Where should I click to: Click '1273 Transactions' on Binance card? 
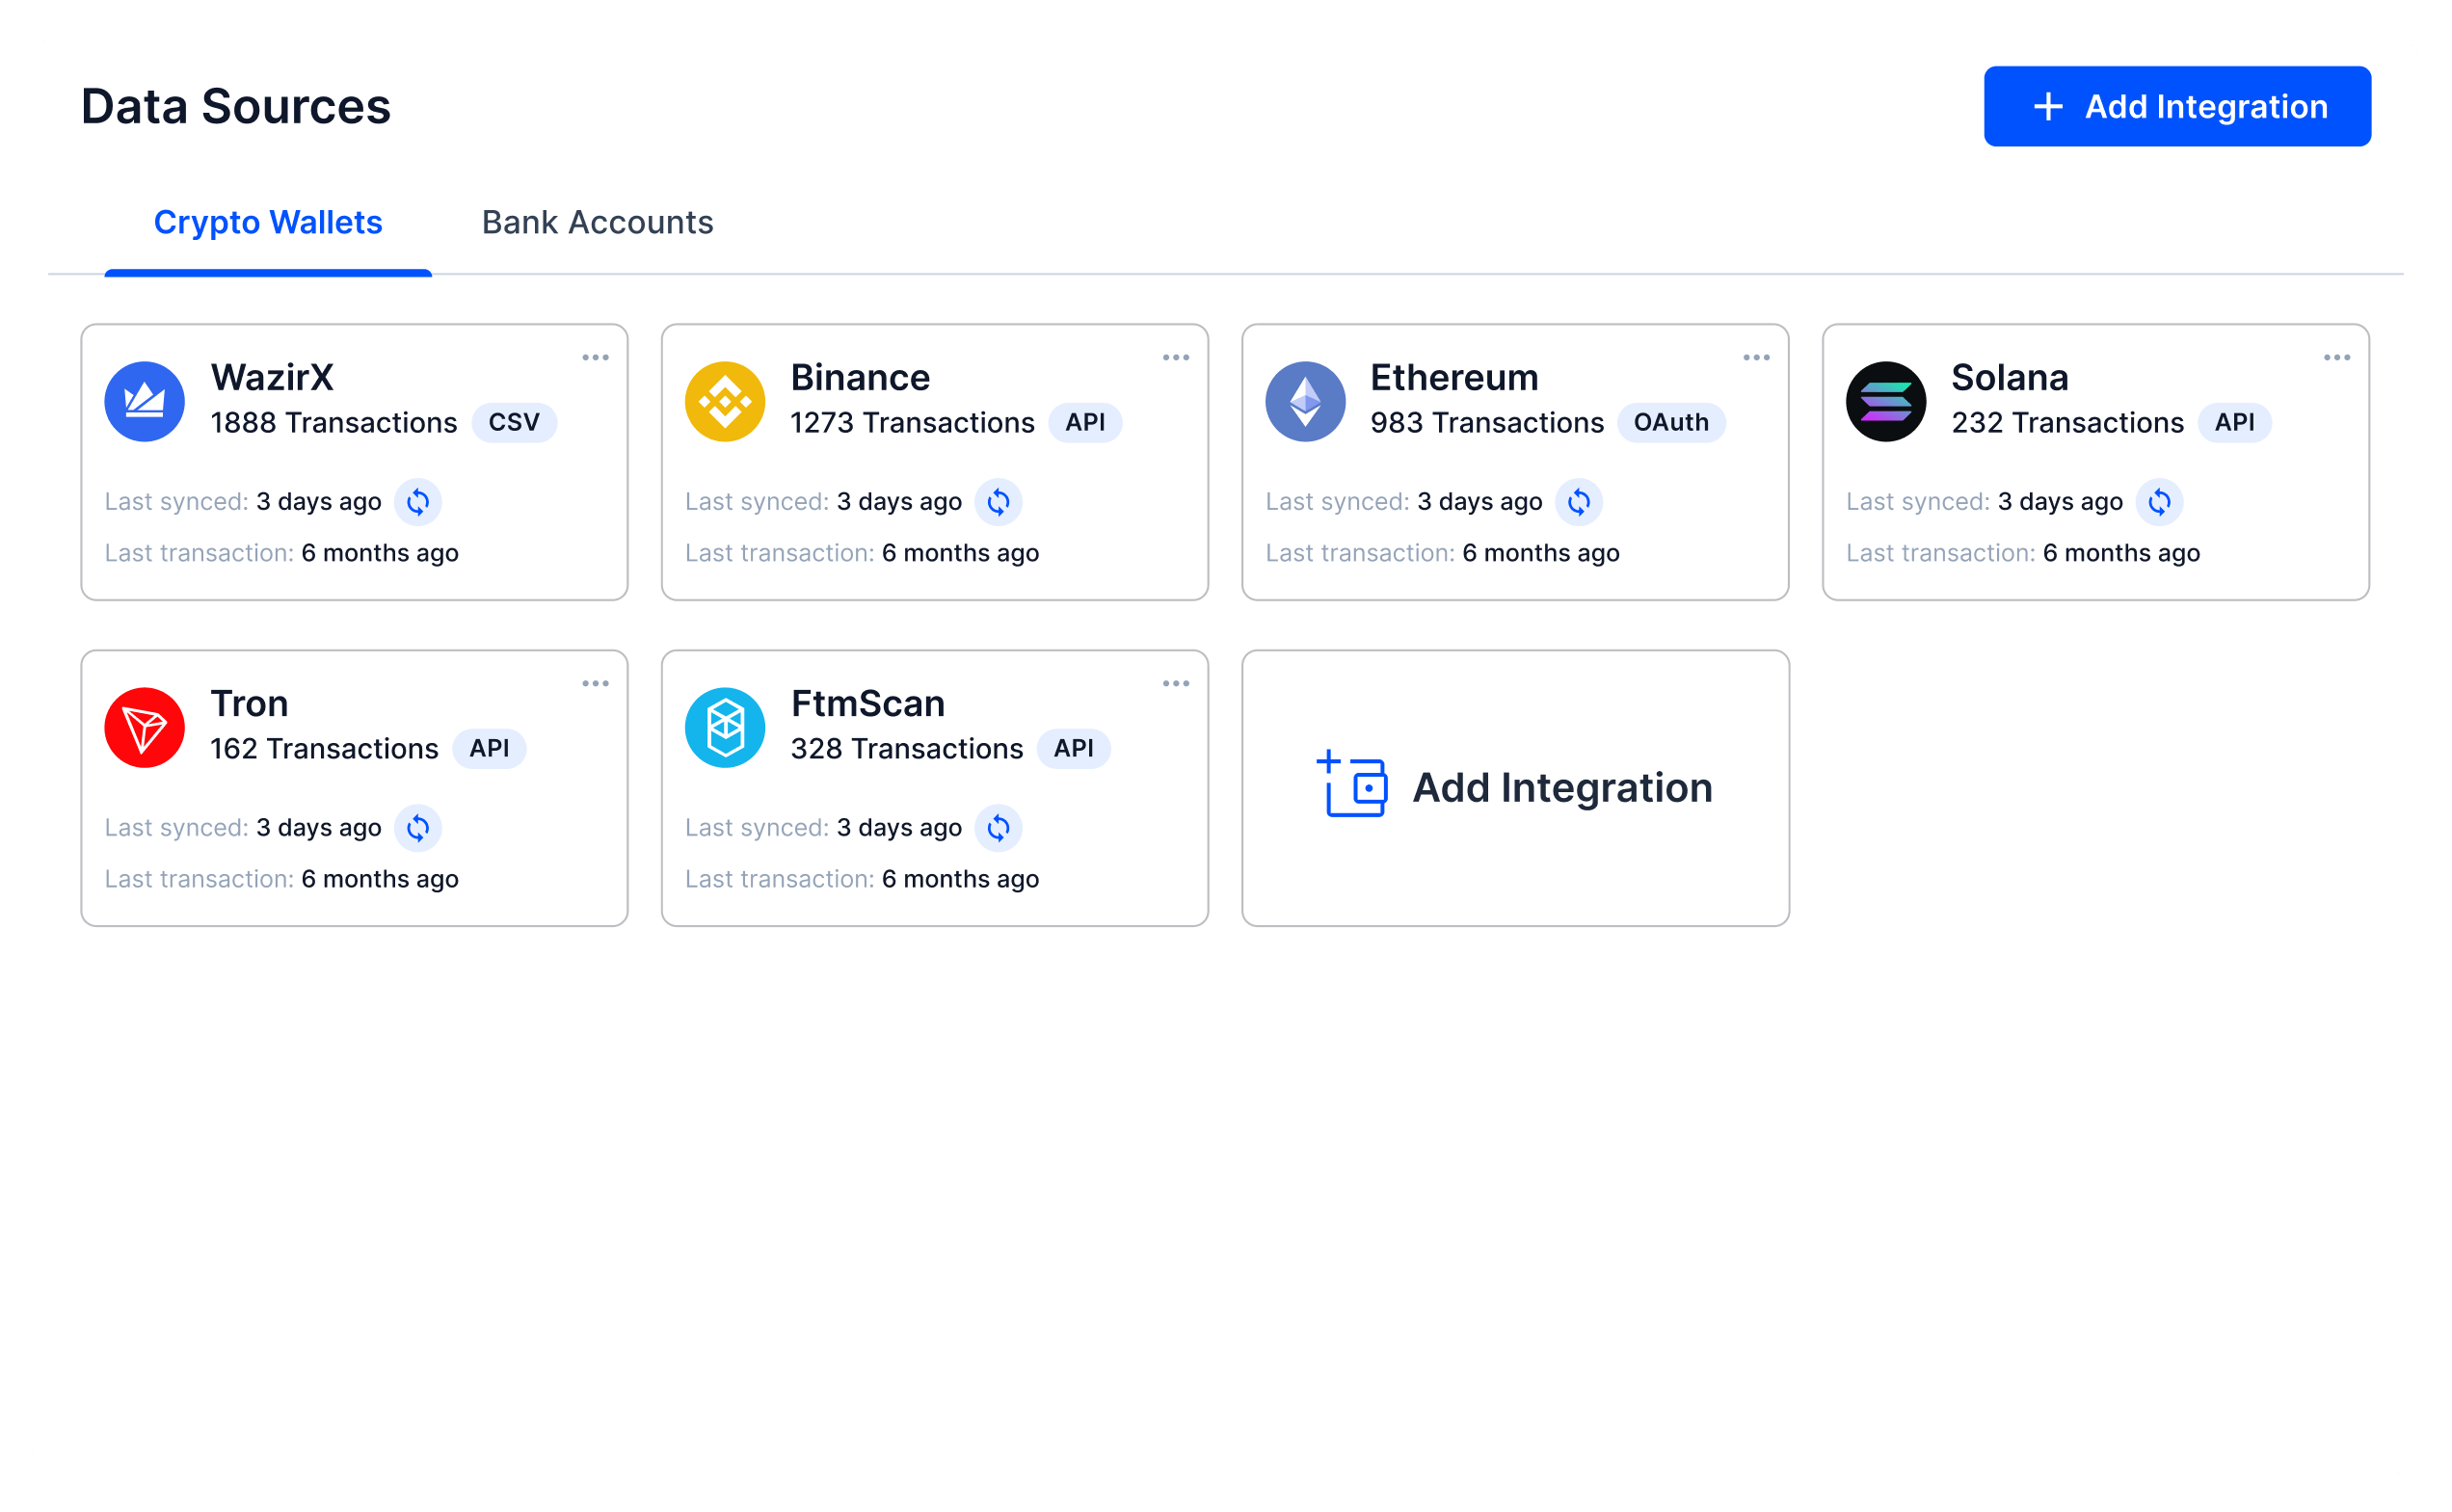pos(912,422)
